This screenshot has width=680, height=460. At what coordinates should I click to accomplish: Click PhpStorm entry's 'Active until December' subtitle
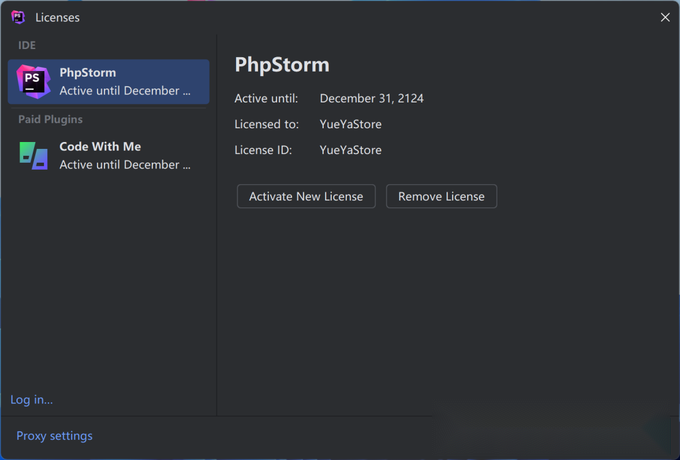pyautogui.click(x=125, y=91)
